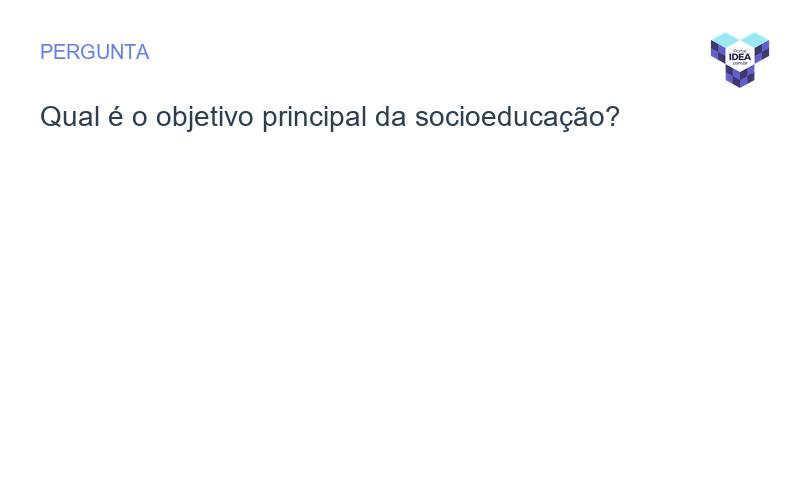Click the word "socioeducação" in the question
Image resolution: width=800 pixels, height=500 pixels.
point(508,117)
